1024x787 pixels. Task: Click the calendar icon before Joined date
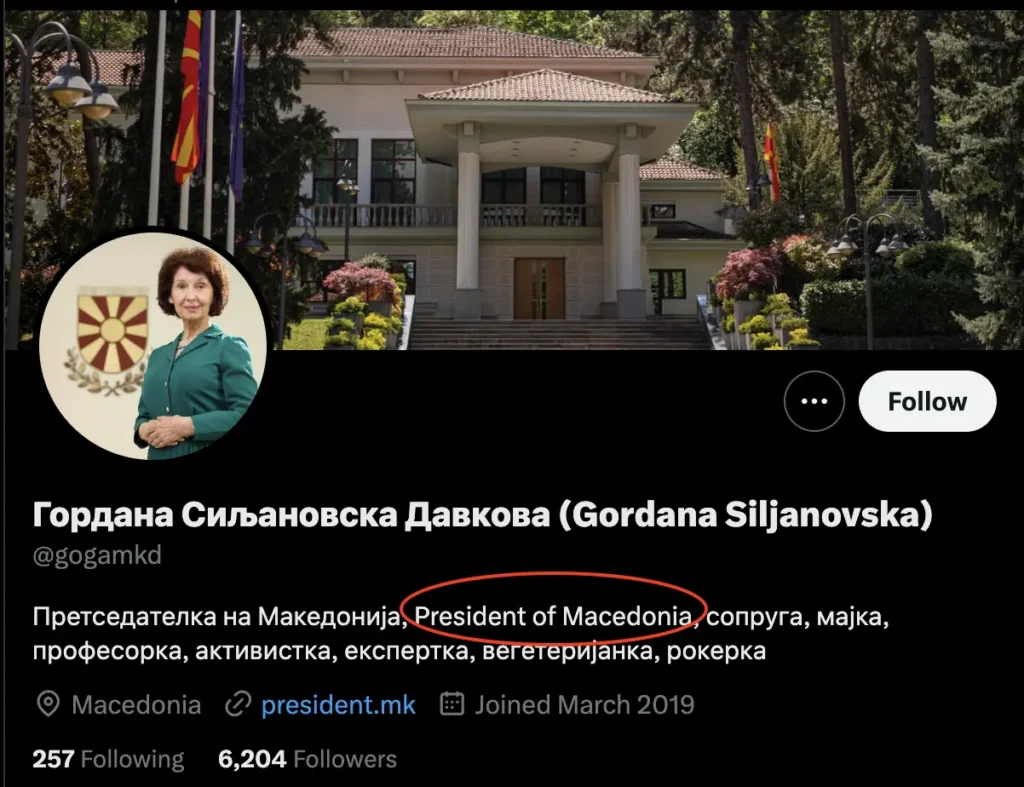pyautogui.click(x=452, y=703)
